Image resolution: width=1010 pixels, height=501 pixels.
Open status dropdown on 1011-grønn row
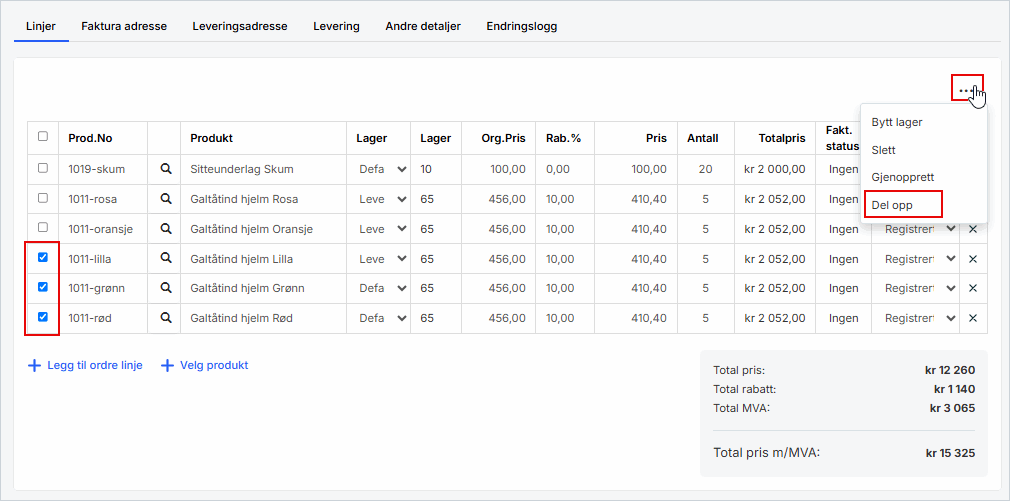click(x=921, y=289)
